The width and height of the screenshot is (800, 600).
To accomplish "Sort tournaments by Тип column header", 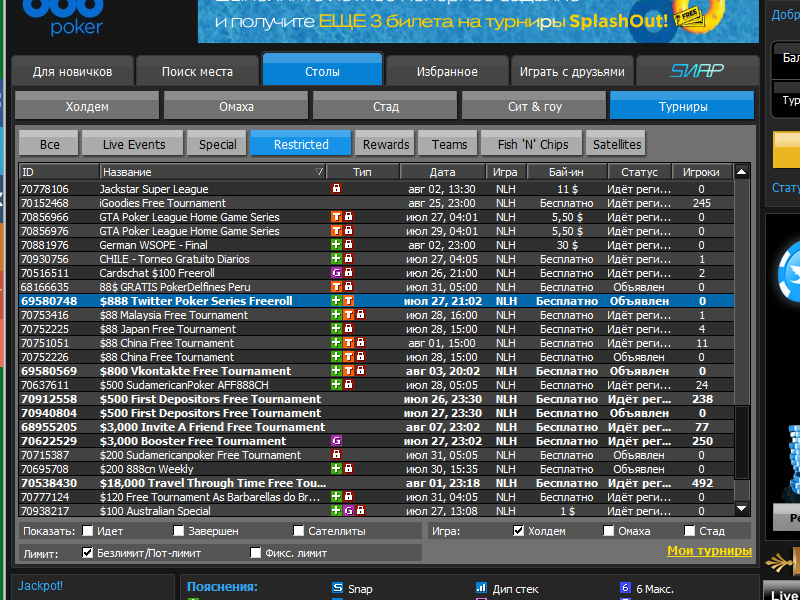I will (362, 172).
